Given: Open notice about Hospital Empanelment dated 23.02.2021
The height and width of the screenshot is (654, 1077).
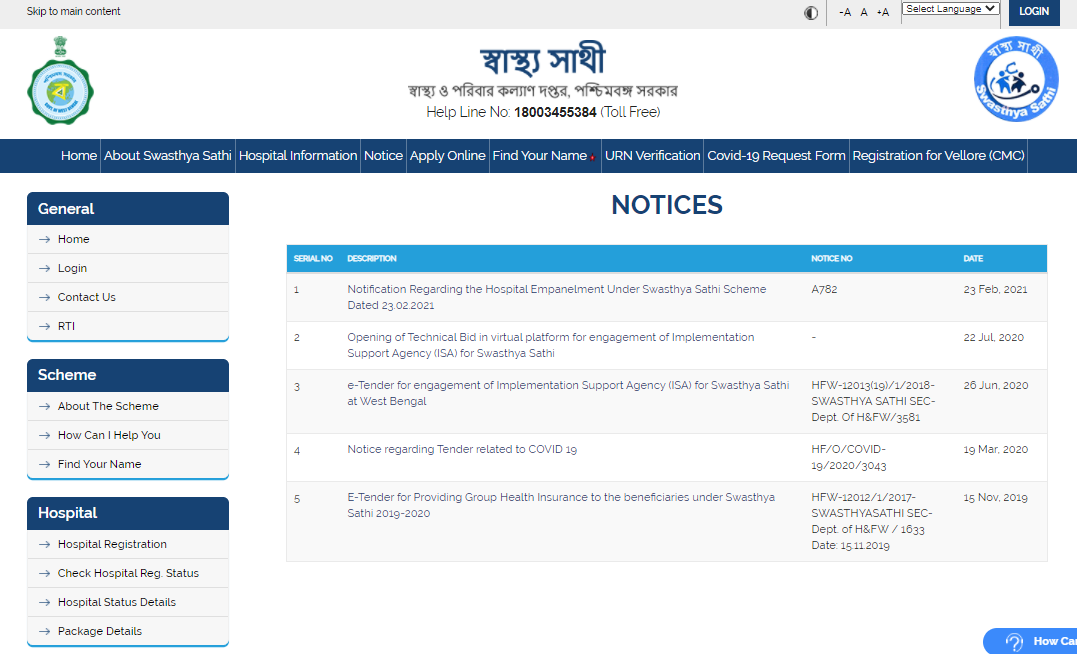Looking at the screenshot, I should point(556,297).
